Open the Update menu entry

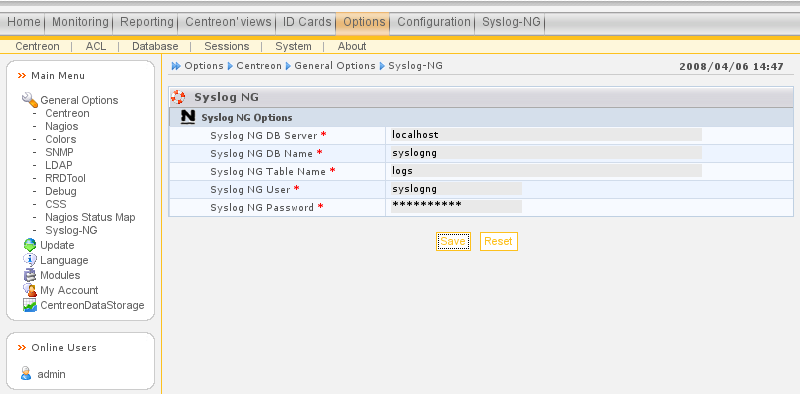coord(57,245)
